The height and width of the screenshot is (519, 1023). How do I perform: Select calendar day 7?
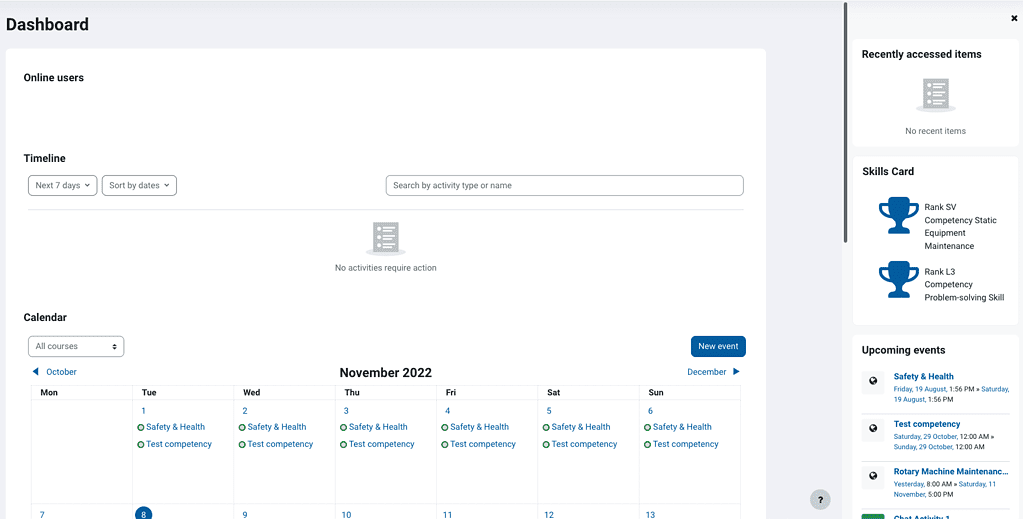coord(42,514)
